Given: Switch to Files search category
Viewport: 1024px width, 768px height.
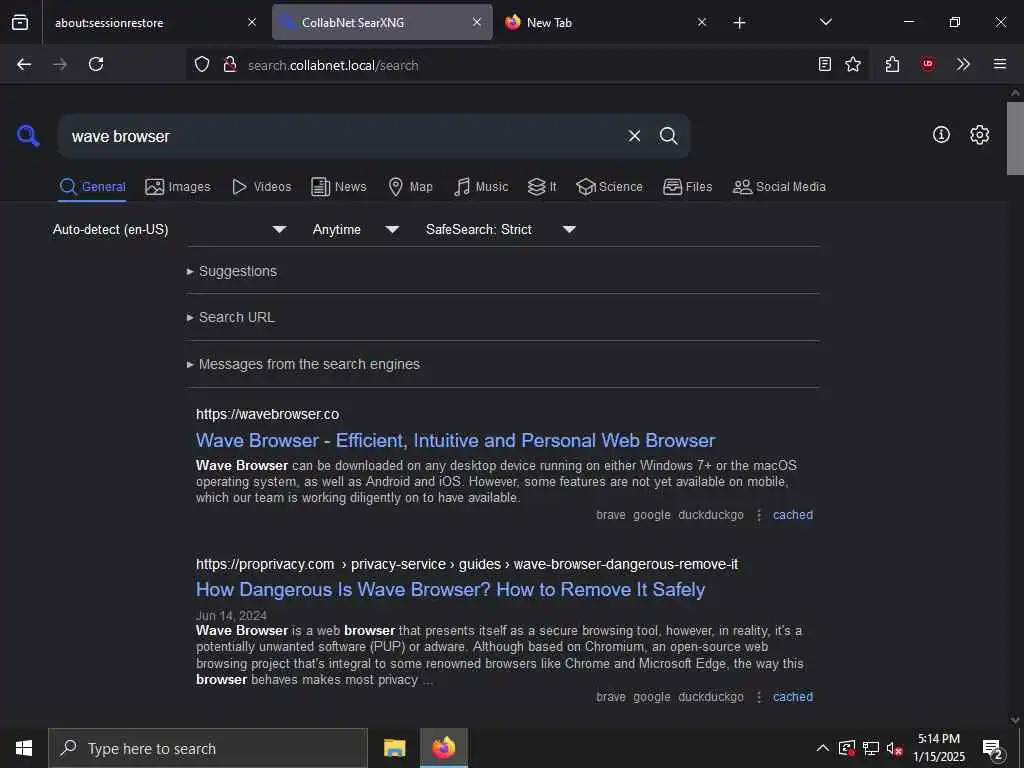Looking at the screenshot, I should 687,187.
